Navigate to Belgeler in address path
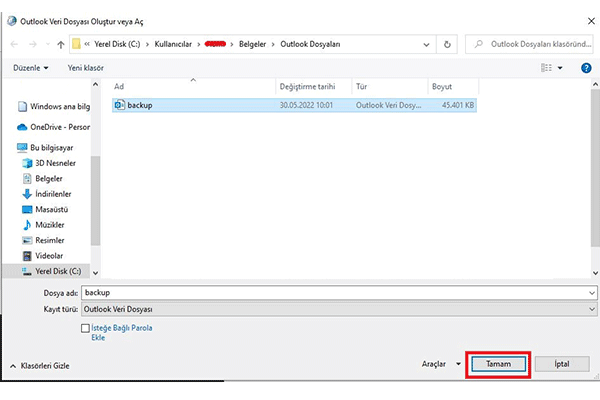The width and height of the screenshot is (600, 400). pyautogui.click(x=252, y=44)
